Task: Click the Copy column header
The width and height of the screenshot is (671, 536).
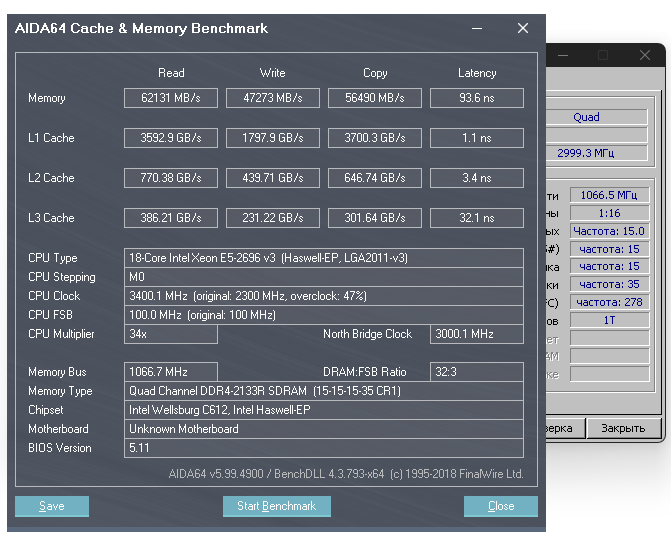Action: (375, 73)
